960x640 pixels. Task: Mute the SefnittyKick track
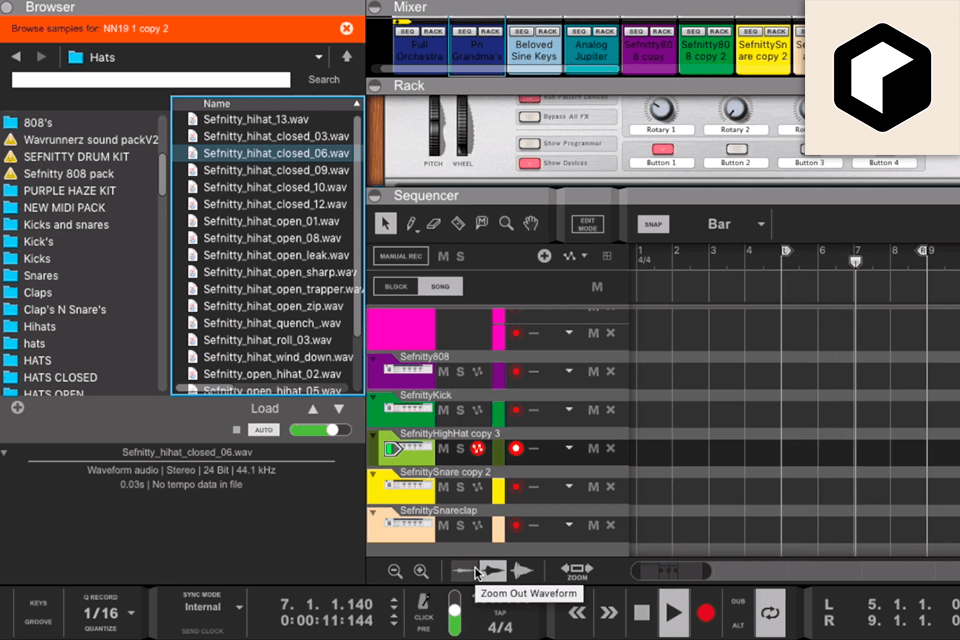click(x=445, y=409)
